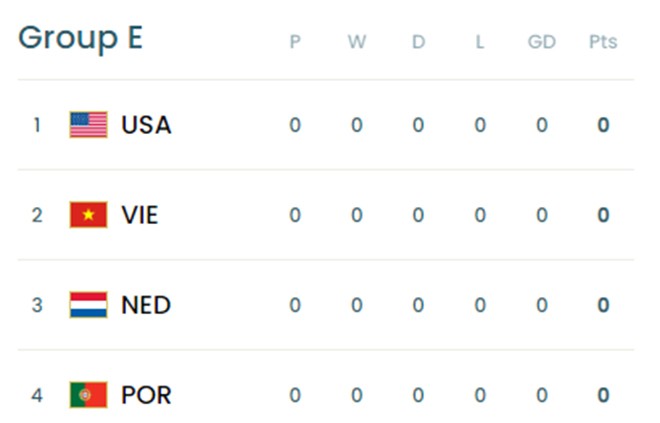Viewport: 660px width, 423px height.
Task: Open the USA team link
Action: coord(146,125)
